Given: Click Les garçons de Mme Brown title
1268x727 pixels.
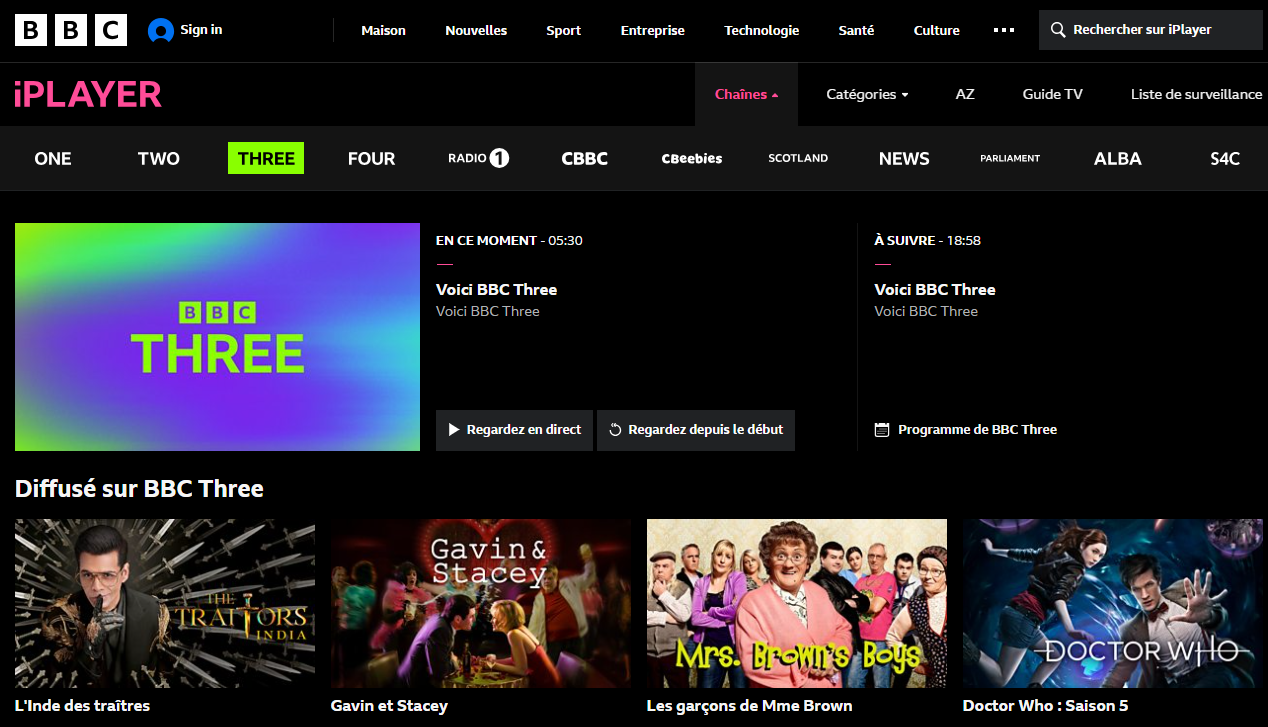Looking at the screenshot, I should coord(750,706).
